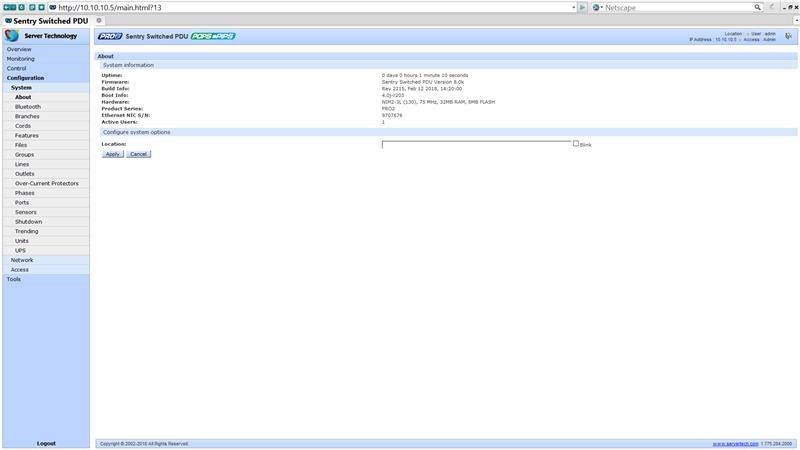The height and width of the screenshot is (450, 800).
Task: Click the POPS PIPS badge in header
Action: 213,36
